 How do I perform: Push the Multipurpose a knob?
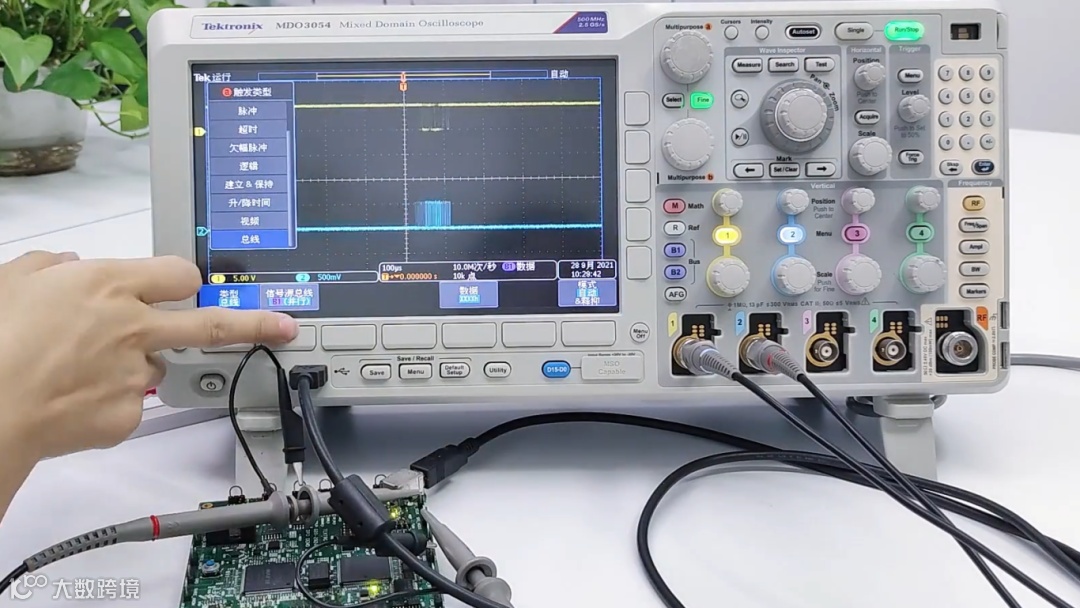tap(686, 57)
